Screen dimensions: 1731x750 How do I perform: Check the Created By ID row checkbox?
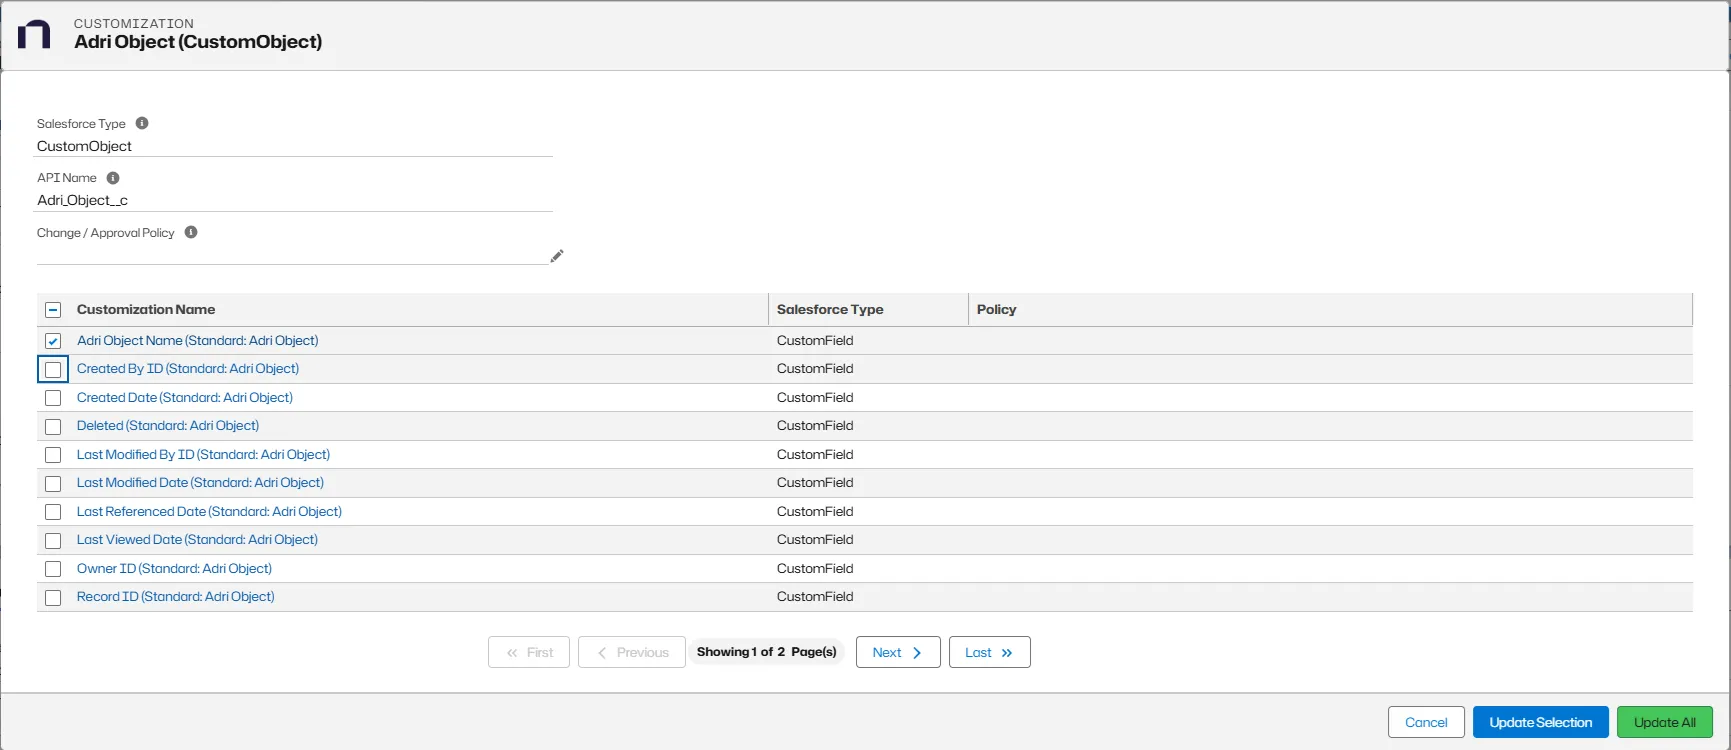click(53, 369)
